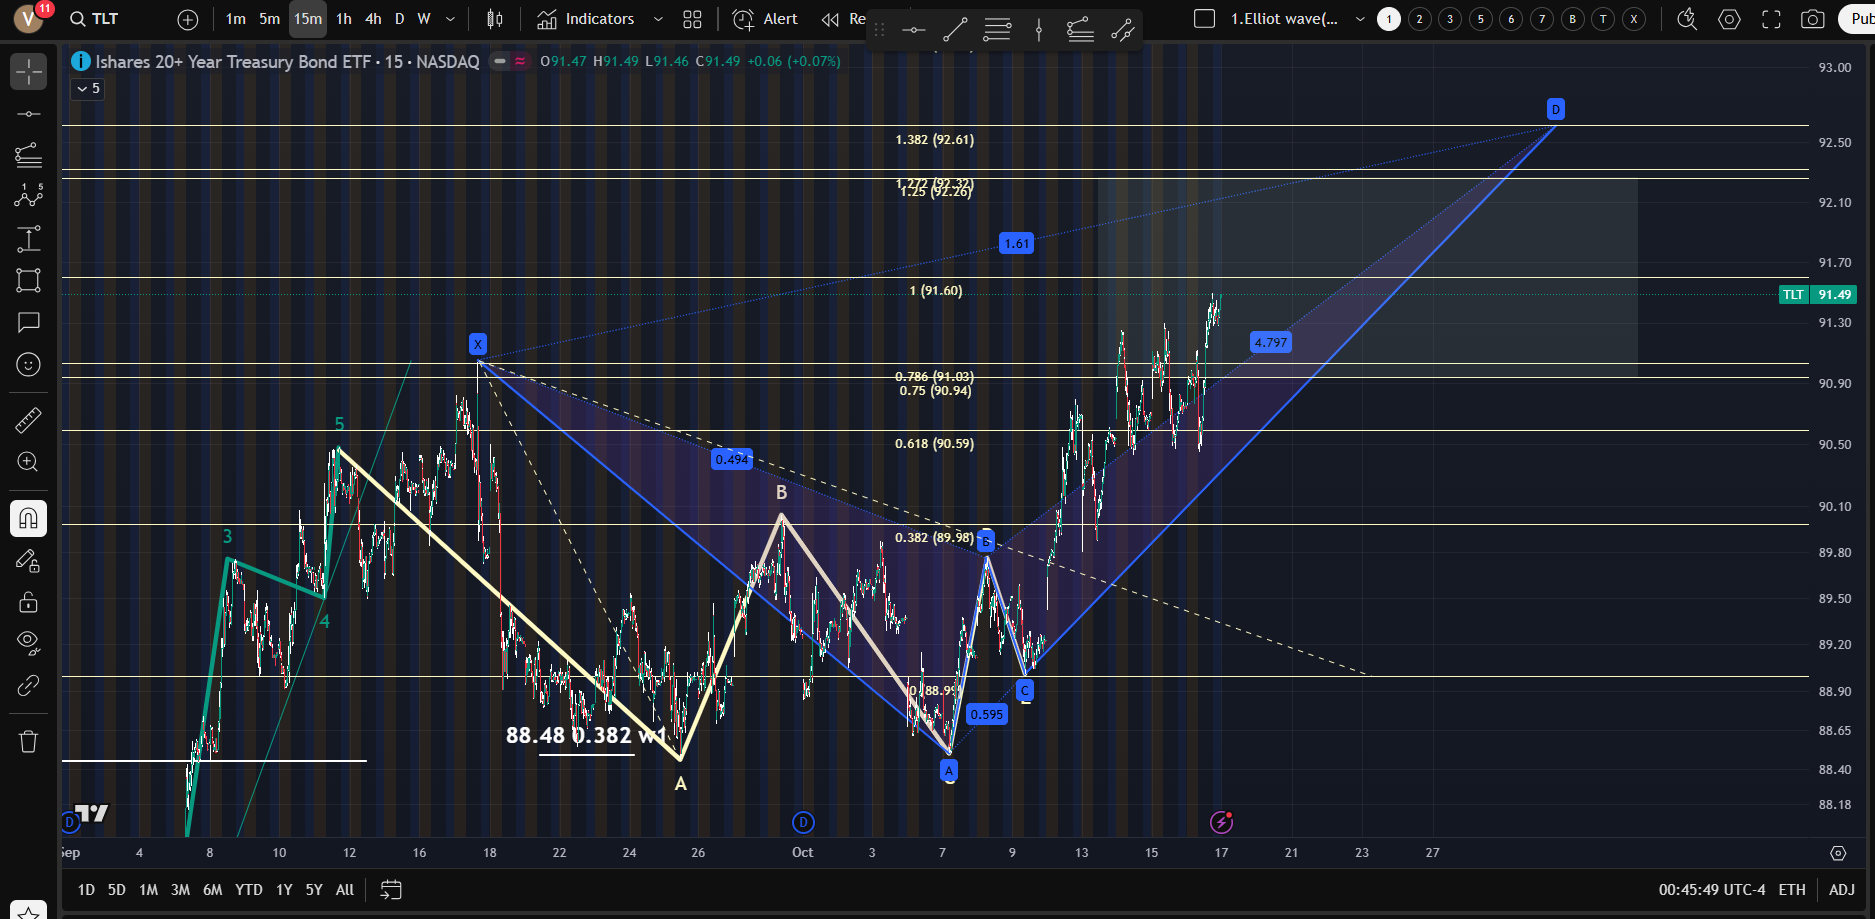Select the Fibonacci retracement tool in left sidebar
The height and width of the screenshot is (919, 1875).
[28, 155]
